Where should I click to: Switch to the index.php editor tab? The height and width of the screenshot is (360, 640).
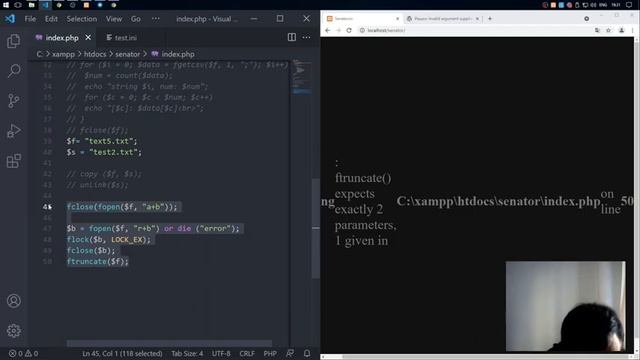(x=62, y=38)
